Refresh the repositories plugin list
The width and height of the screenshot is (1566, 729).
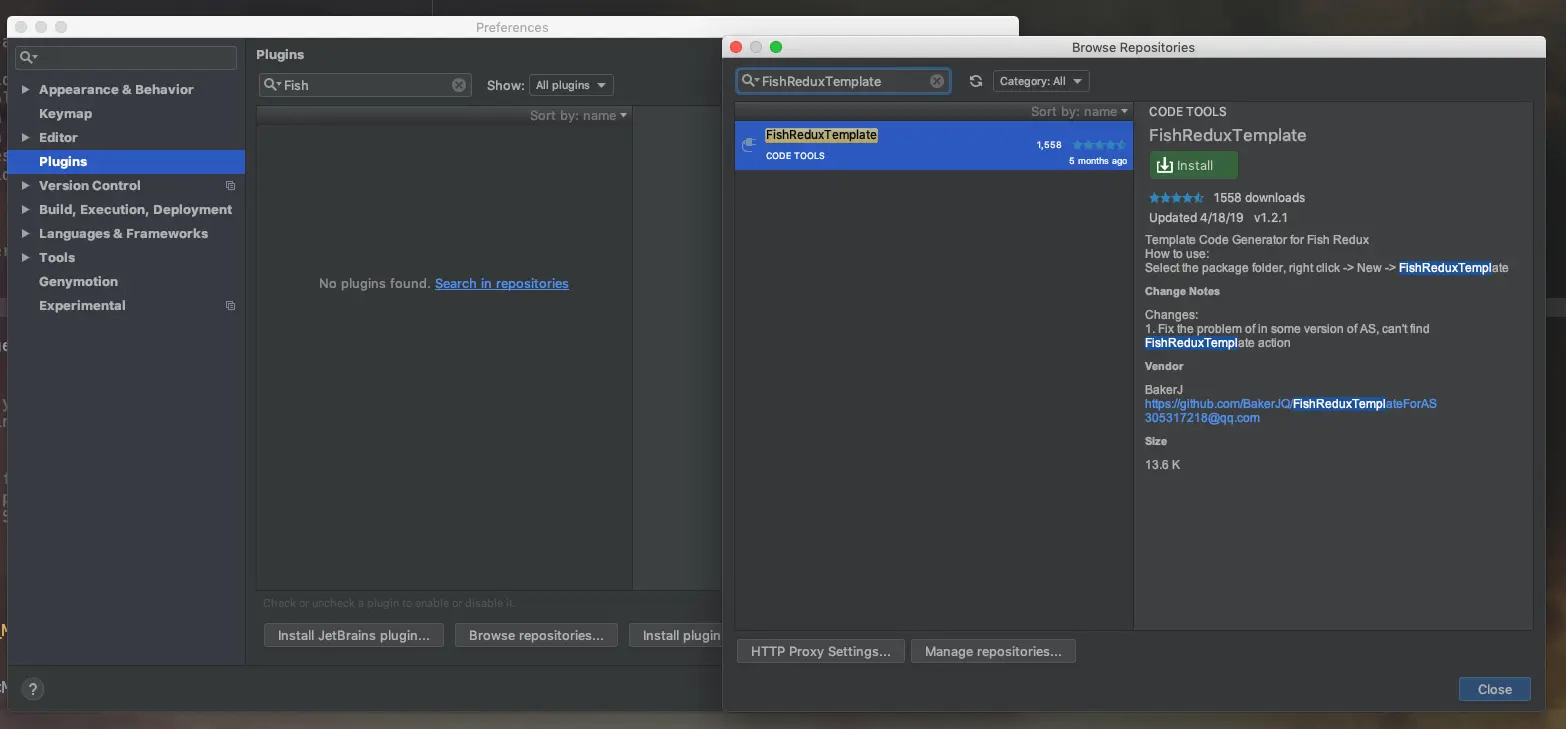976,81
